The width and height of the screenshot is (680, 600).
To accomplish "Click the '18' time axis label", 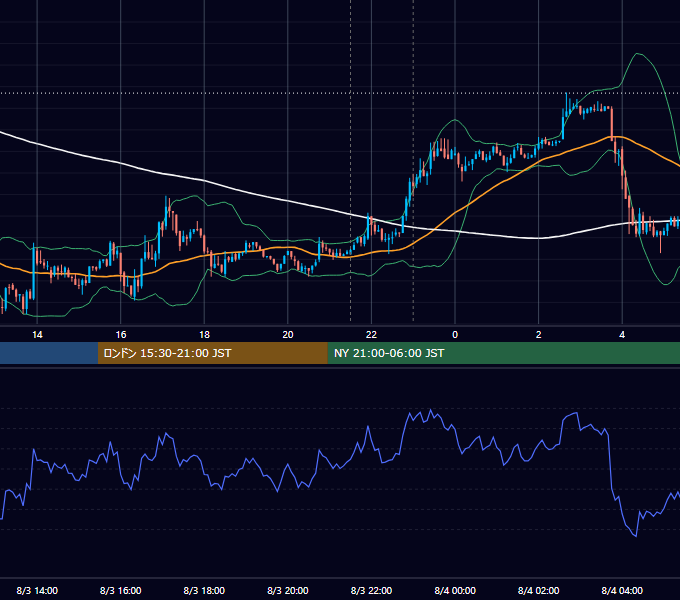I will [x=204, y=335].
